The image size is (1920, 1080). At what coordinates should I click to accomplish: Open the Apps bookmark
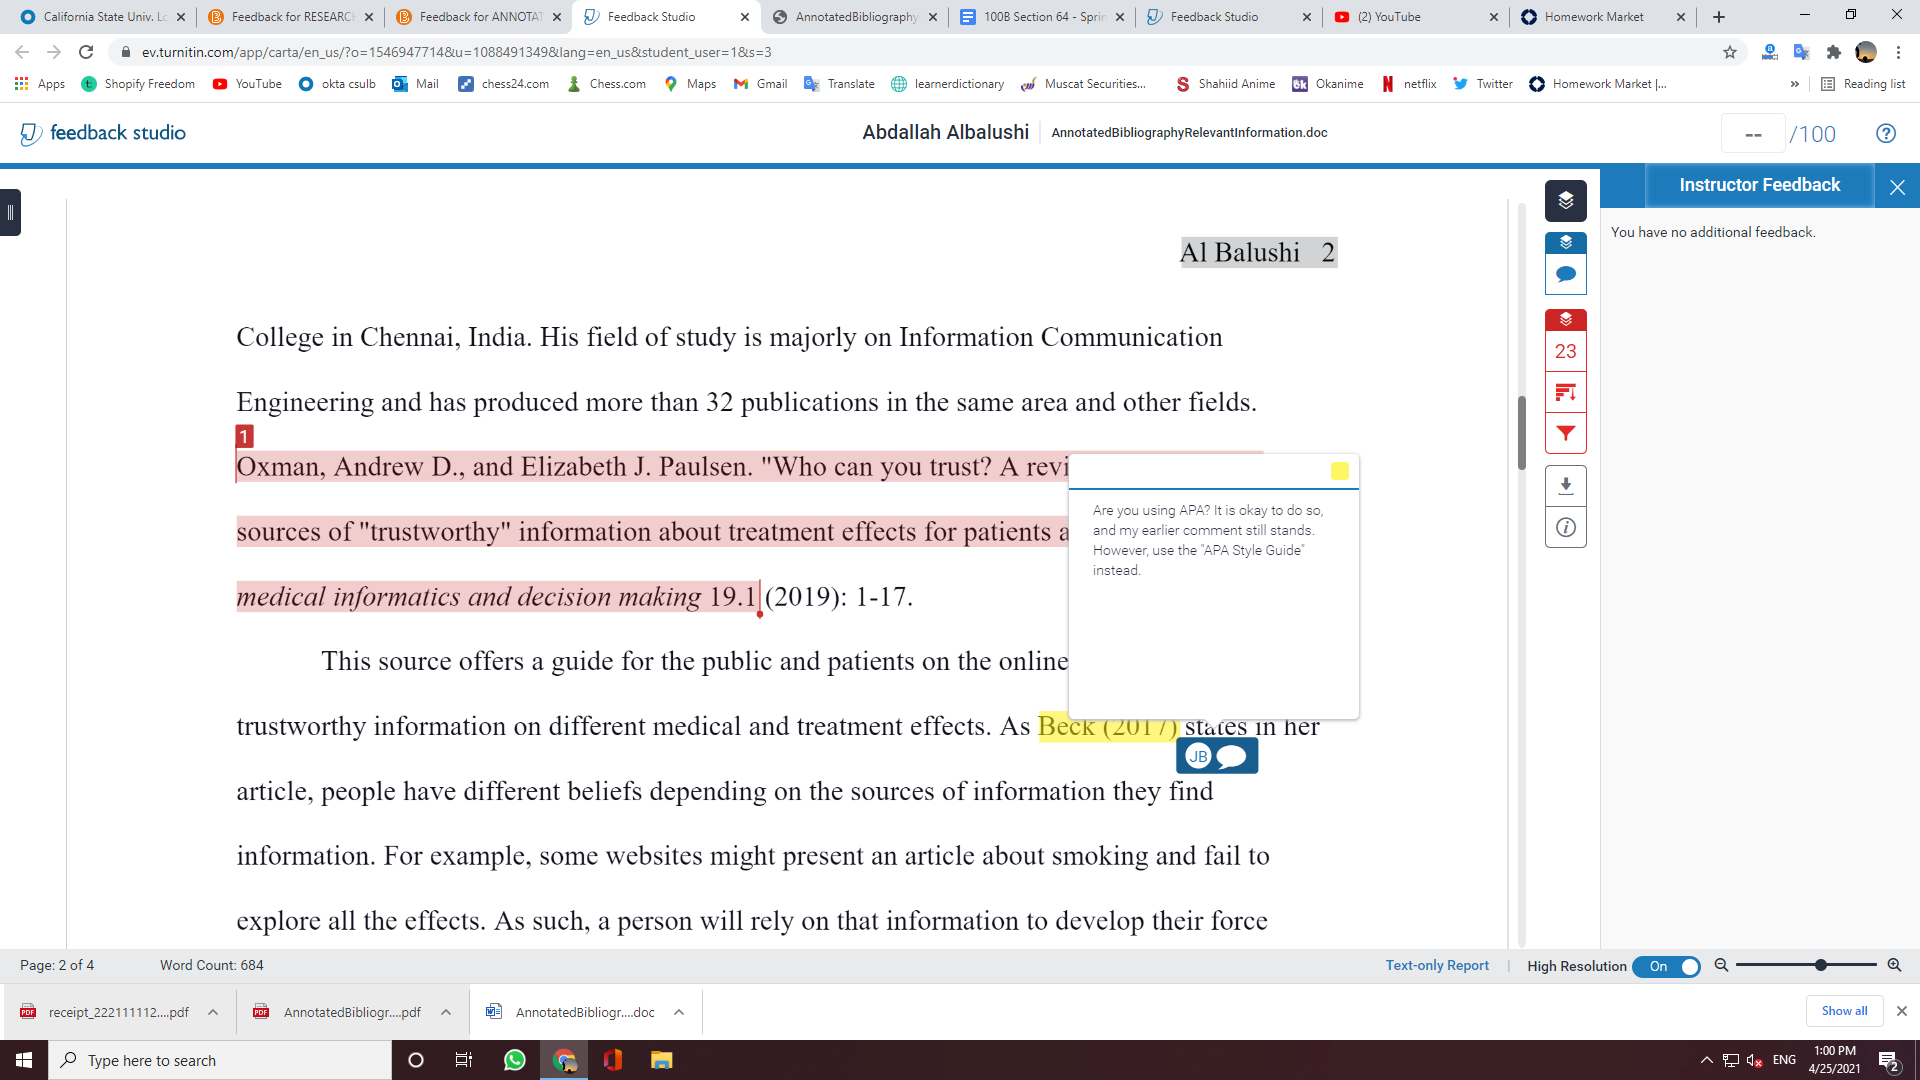[x=40, y=84]
